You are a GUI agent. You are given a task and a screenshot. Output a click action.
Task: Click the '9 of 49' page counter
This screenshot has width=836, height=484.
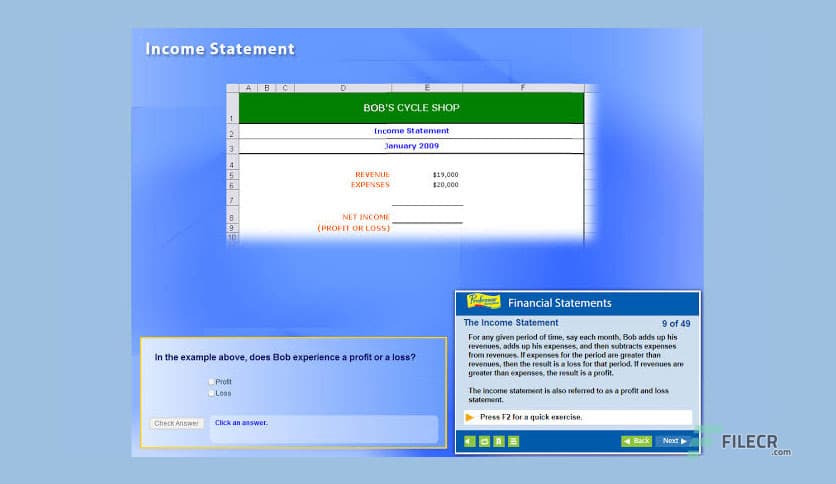(676, 324)
